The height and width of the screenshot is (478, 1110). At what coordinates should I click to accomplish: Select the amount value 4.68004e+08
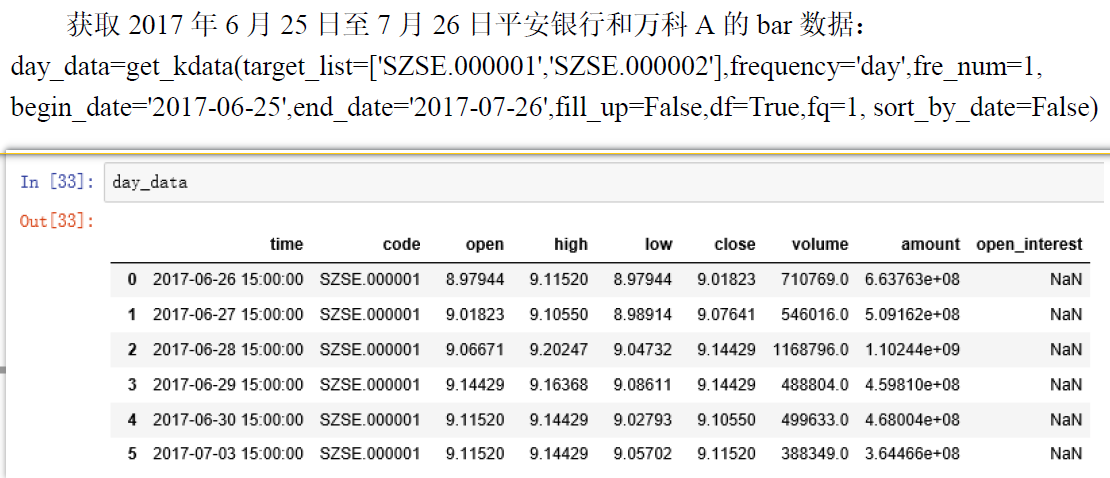(912, 419)
